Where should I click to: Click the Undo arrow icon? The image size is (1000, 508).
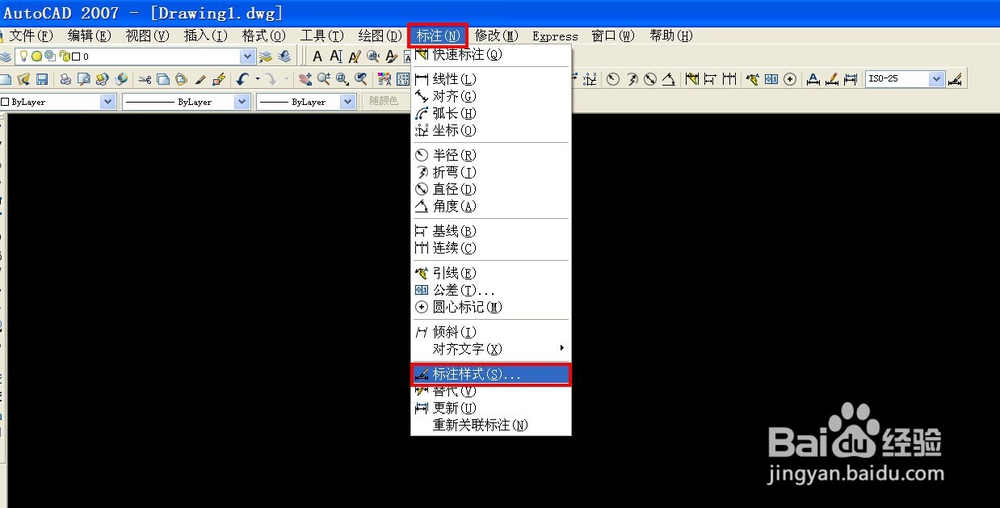tap(243, 79)
